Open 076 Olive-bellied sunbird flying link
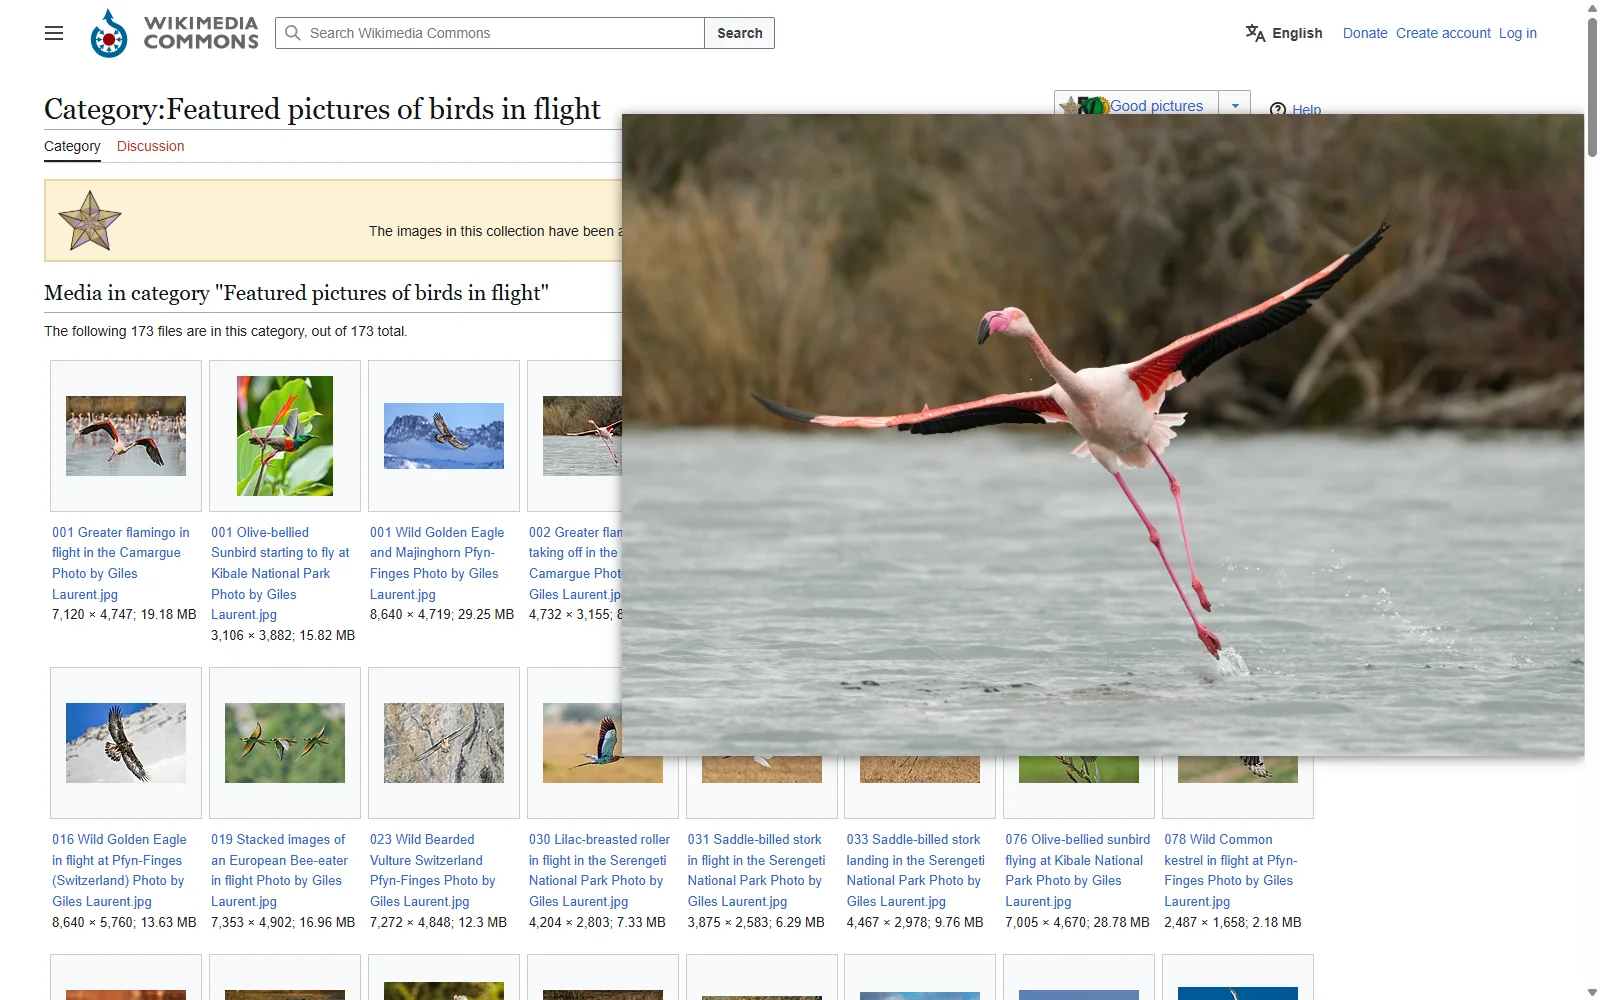The width and height of the screenshot is (1600, 1000). 1077,870
